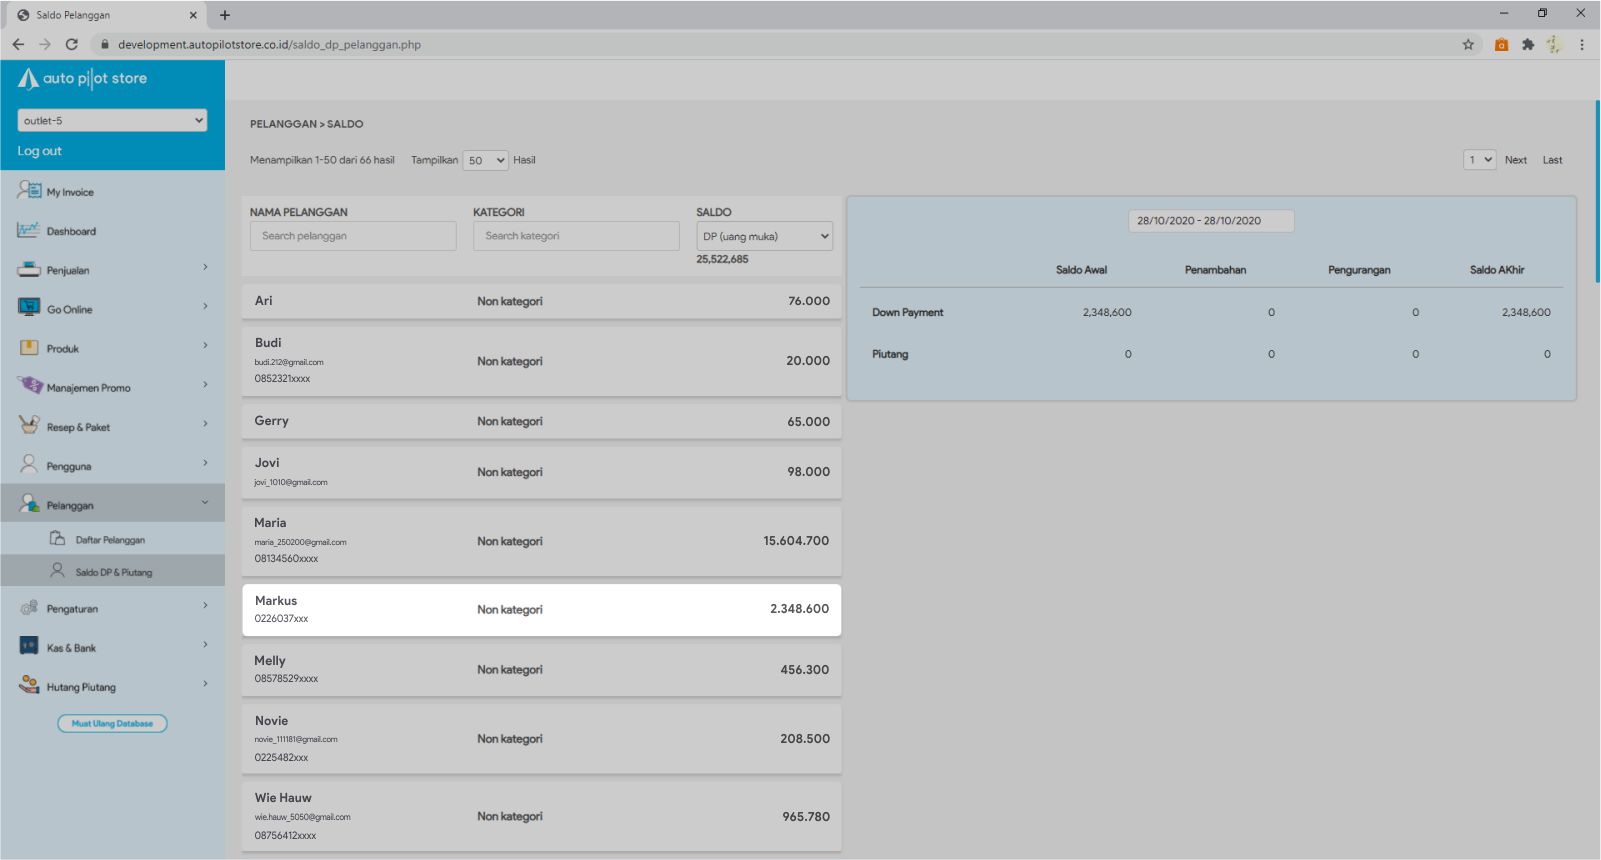Click the Produk box icon

pos(29,348)
